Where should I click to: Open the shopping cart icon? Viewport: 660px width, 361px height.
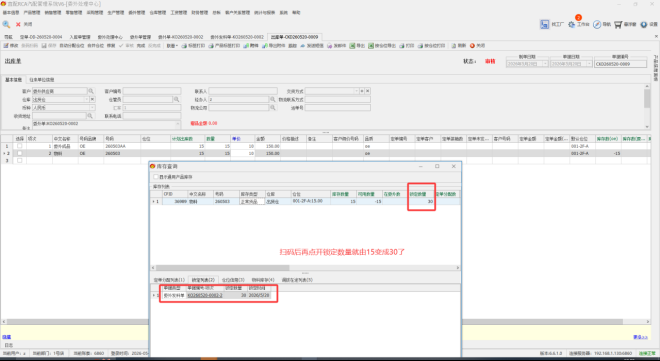[618, 24]
